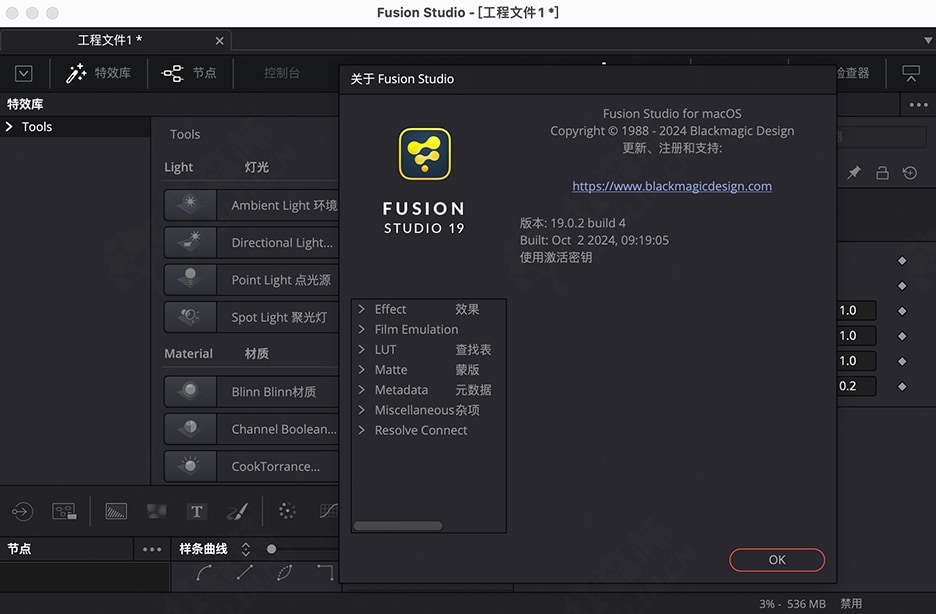Open the blackmagicdesign.com link
The image size is (936, 614).
point(672,186)
